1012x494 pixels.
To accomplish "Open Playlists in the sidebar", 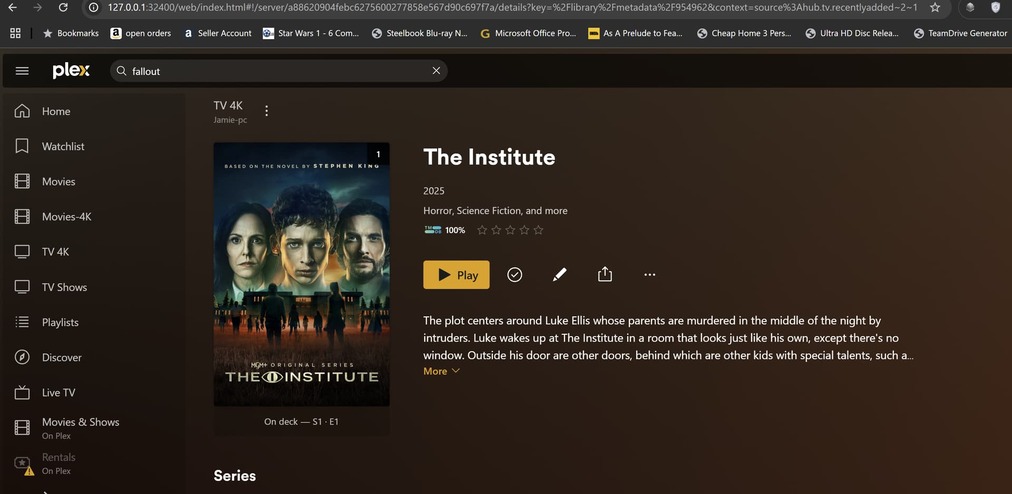I will [60, 322].
